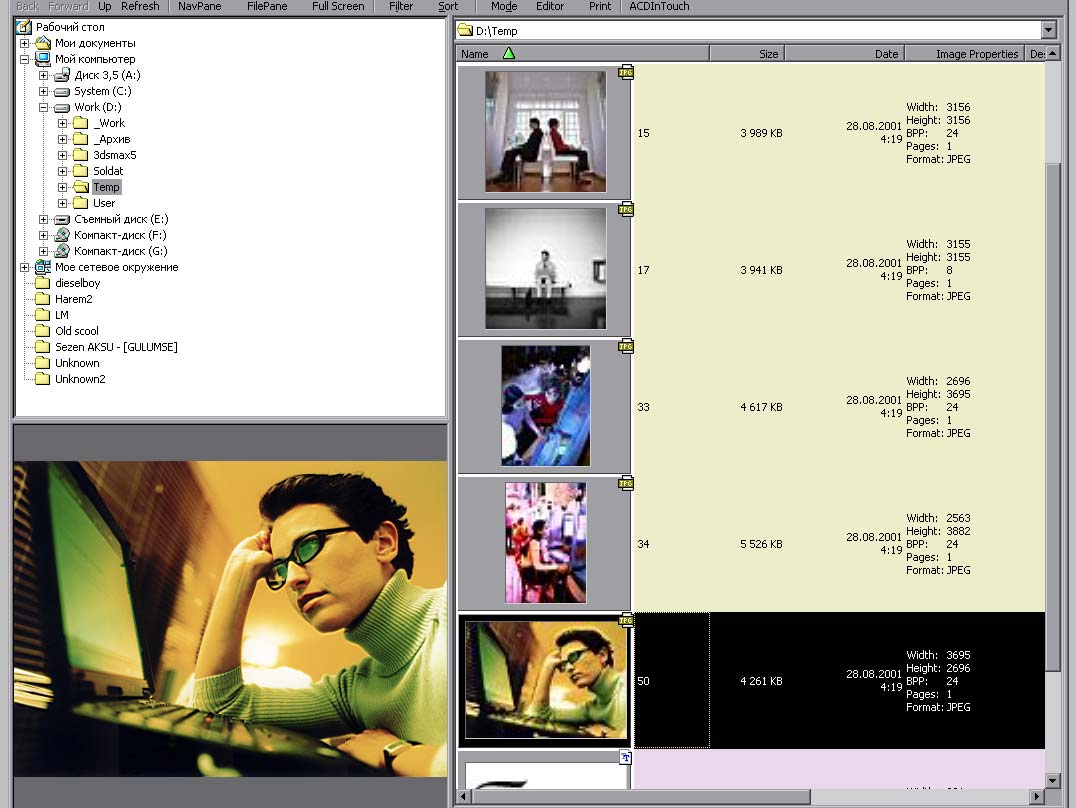Select the Sezen AKSU - [GULUMSE] folder
Image resolution: width=1076 pixels, height=808 pixels.
point(116,347)
